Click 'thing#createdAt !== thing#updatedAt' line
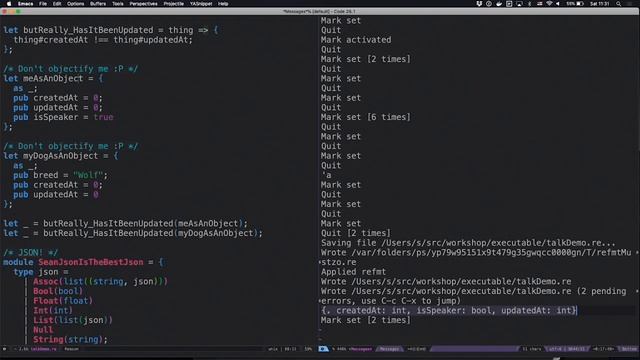The width and height of the screenshot is (640, 360). (x=103, y=40)
